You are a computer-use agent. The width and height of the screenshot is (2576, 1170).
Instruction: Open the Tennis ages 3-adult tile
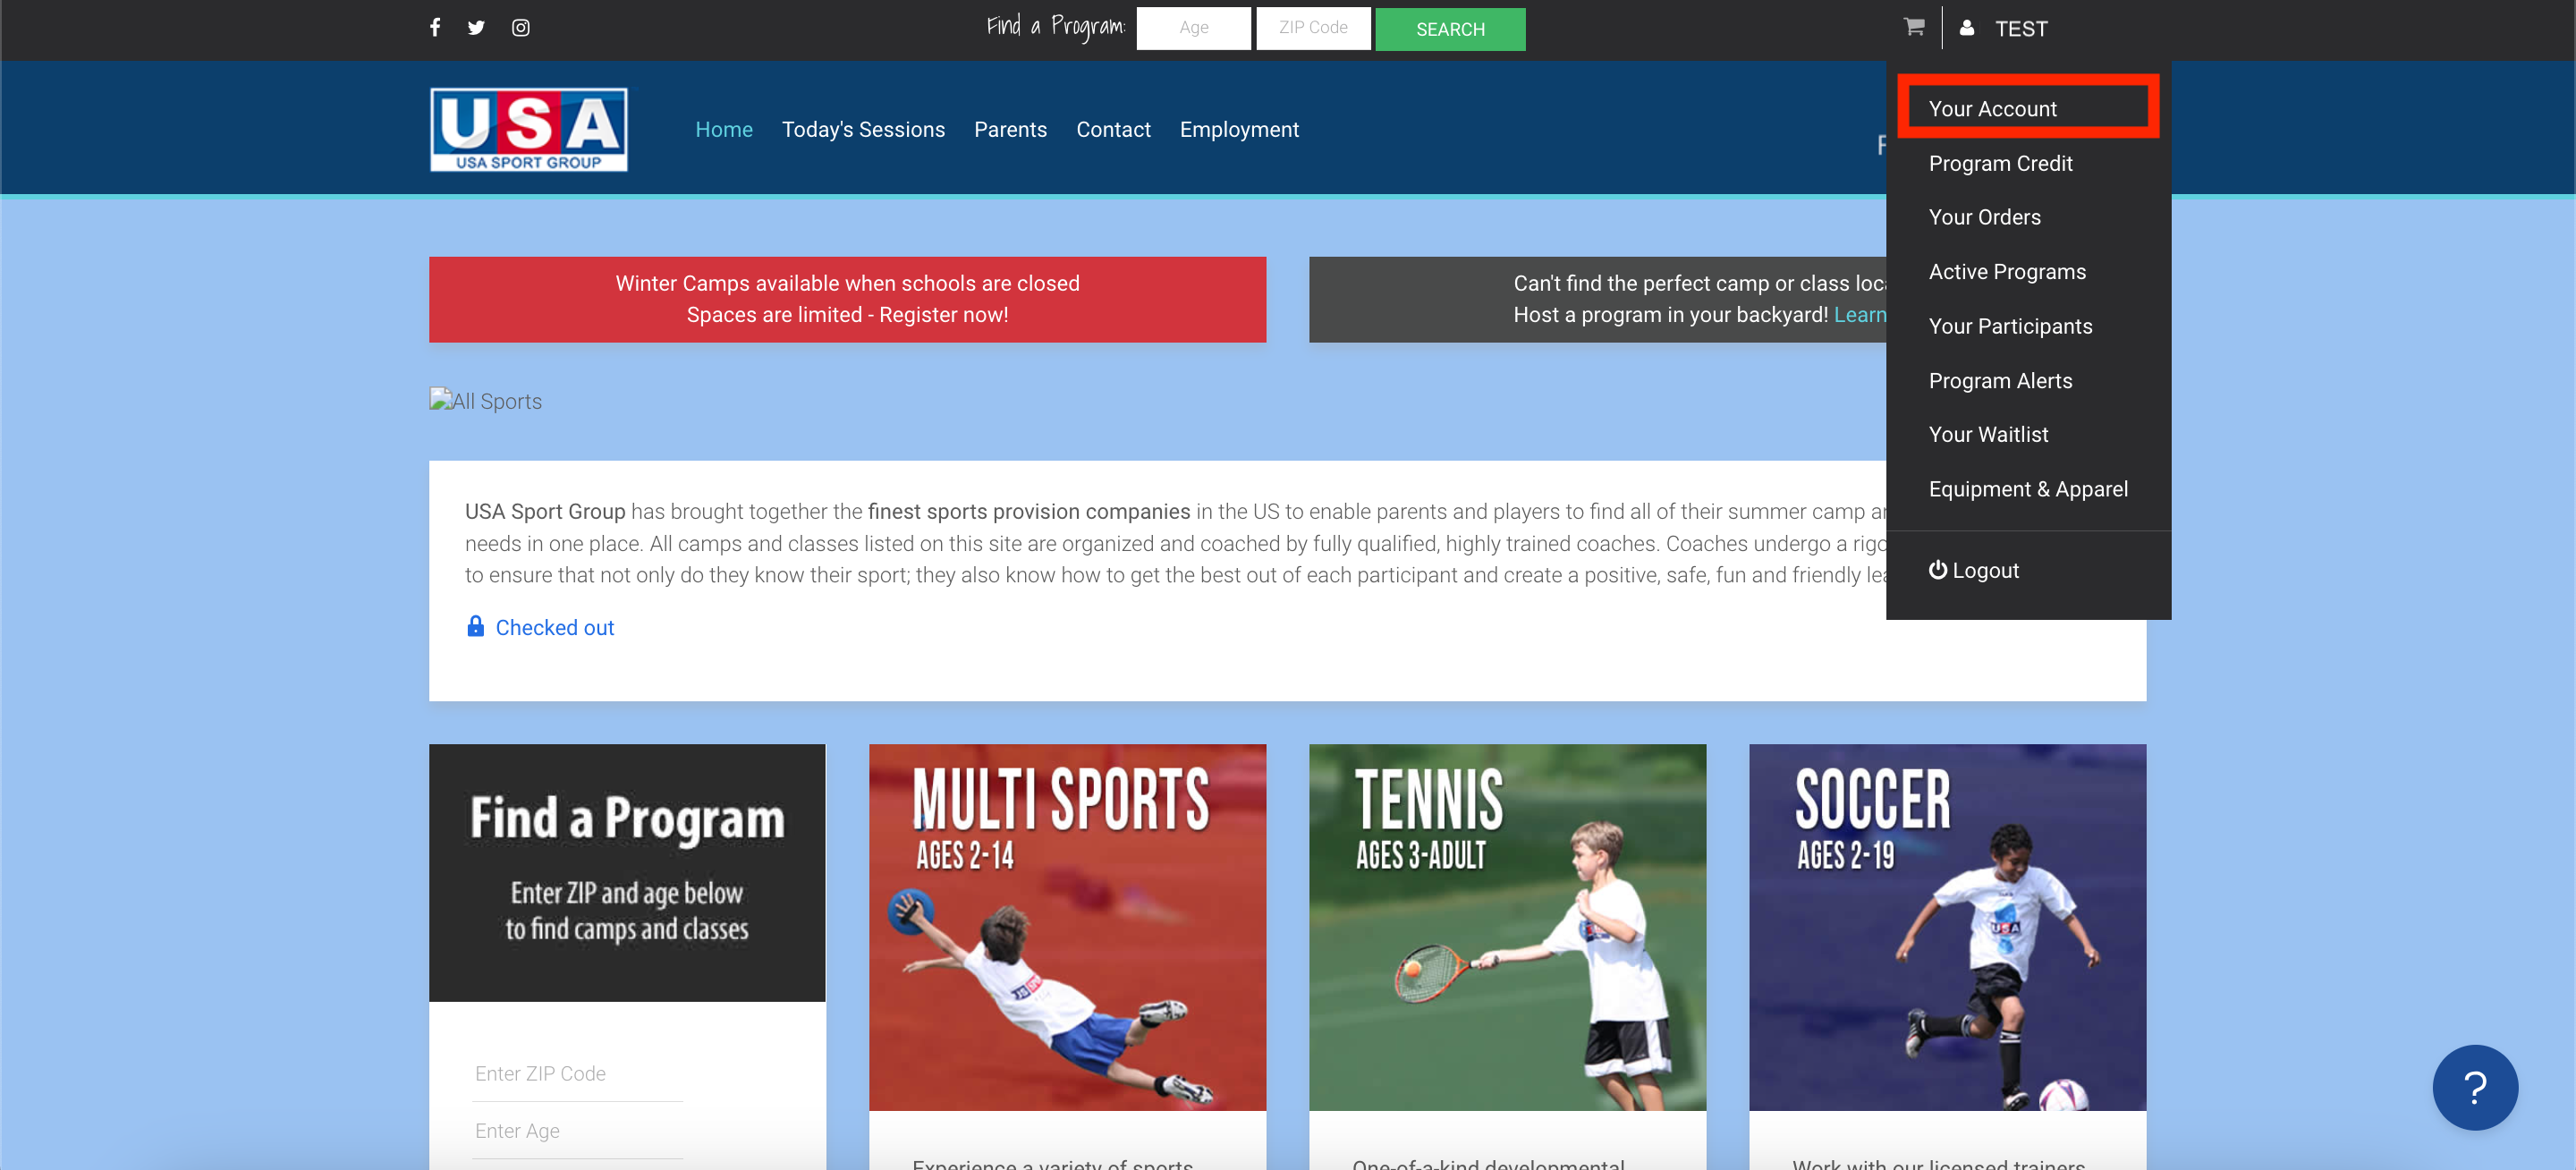[x=1507, y=926]
